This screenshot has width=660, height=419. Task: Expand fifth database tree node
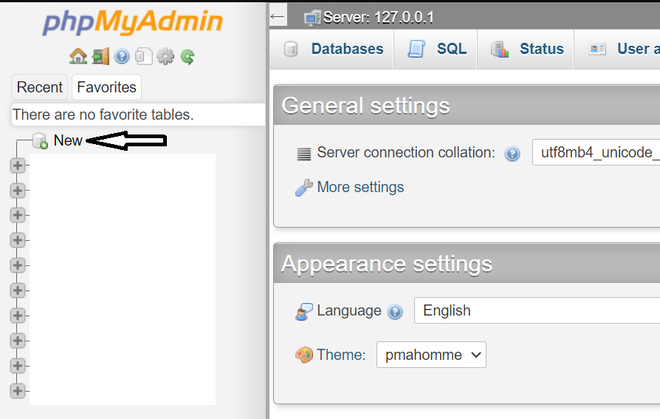pyautogui.click(x=18, y=265)
